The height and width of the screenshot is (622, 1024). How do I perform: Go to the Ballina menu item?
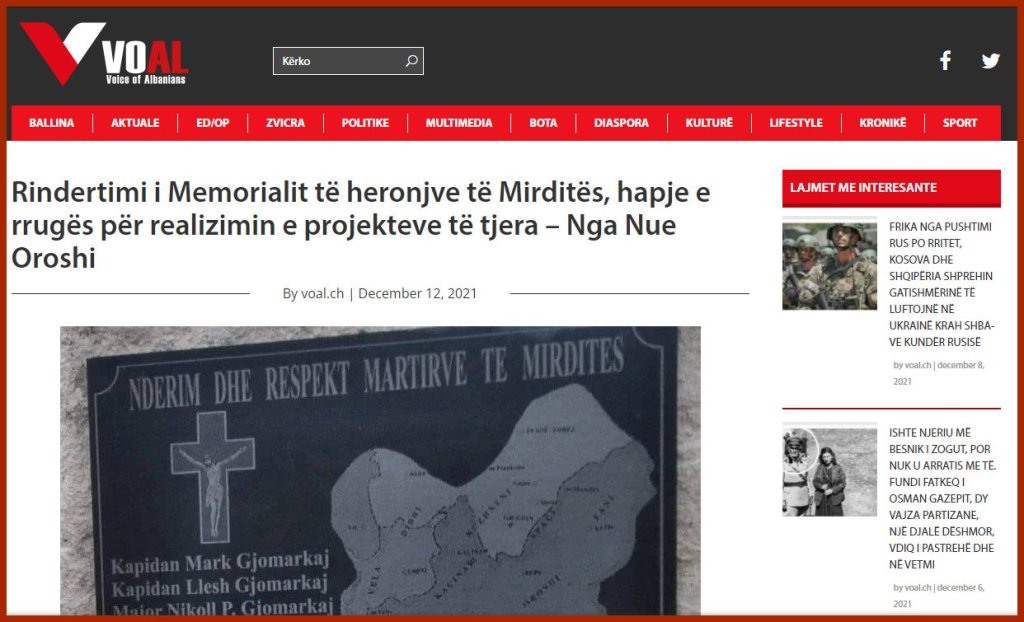point(51,123)
